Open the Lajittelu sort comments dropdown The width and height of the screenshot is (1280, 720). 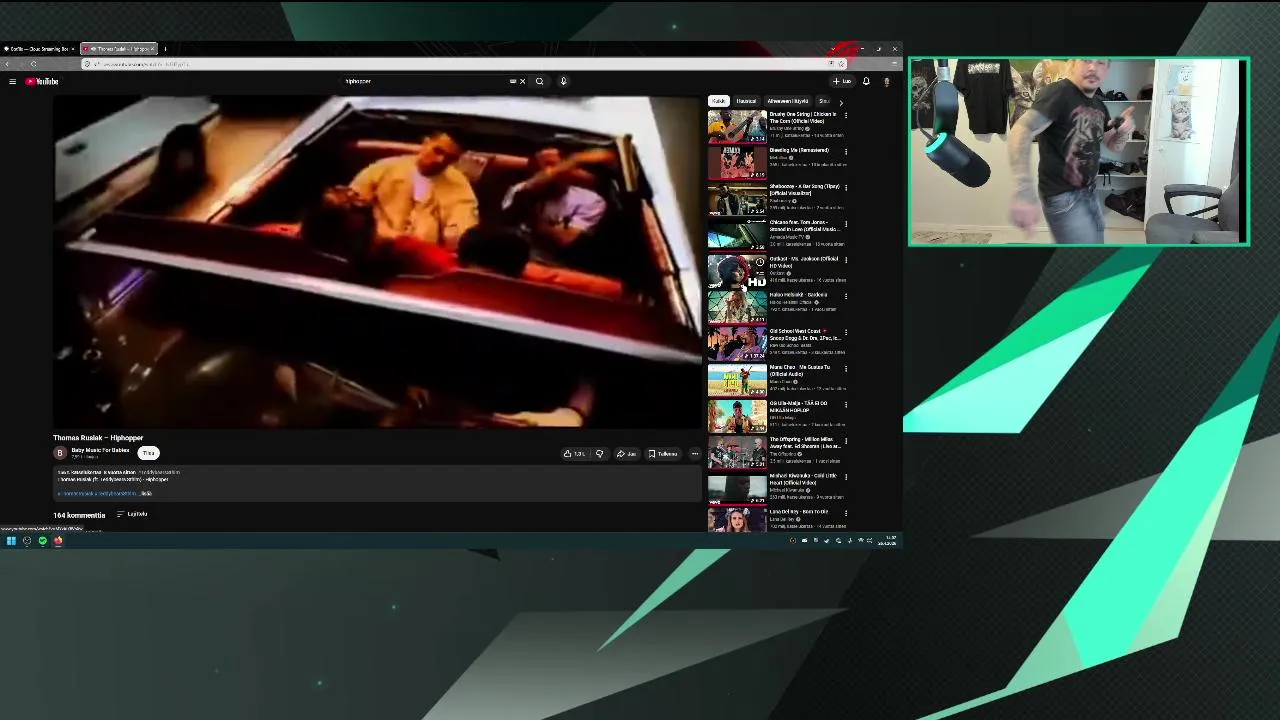pyautogui.click(x=132, y=514)
